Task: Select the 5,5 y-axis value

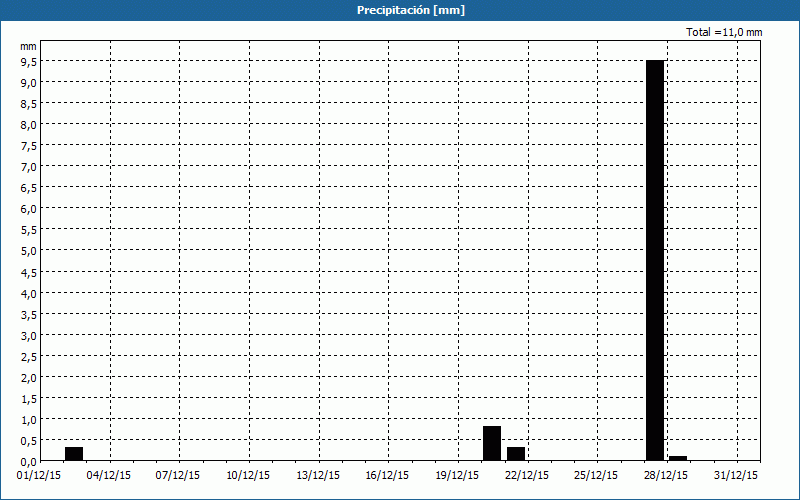Action: (x=29, y=230)
